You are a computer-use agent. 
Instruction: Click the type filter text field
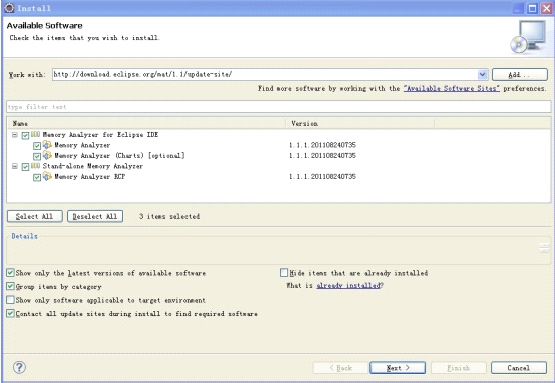[x=279, y=107]
